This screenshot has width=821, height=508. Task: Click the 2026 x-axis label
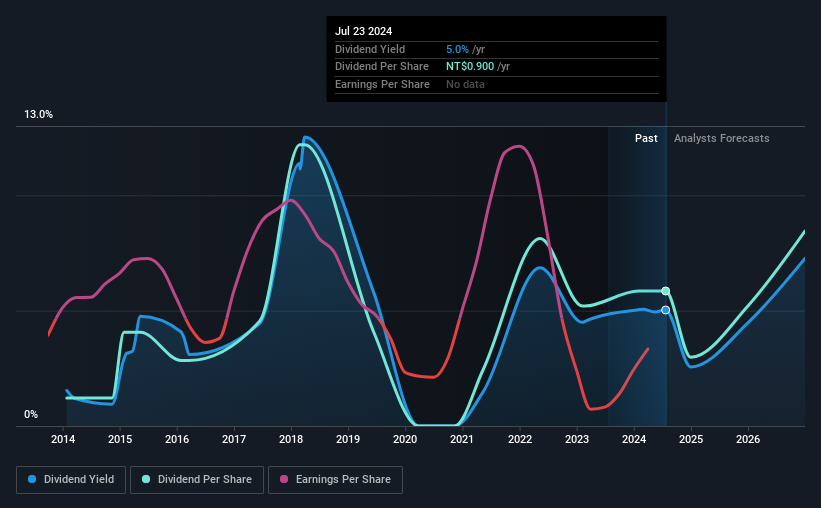[748, 439]
